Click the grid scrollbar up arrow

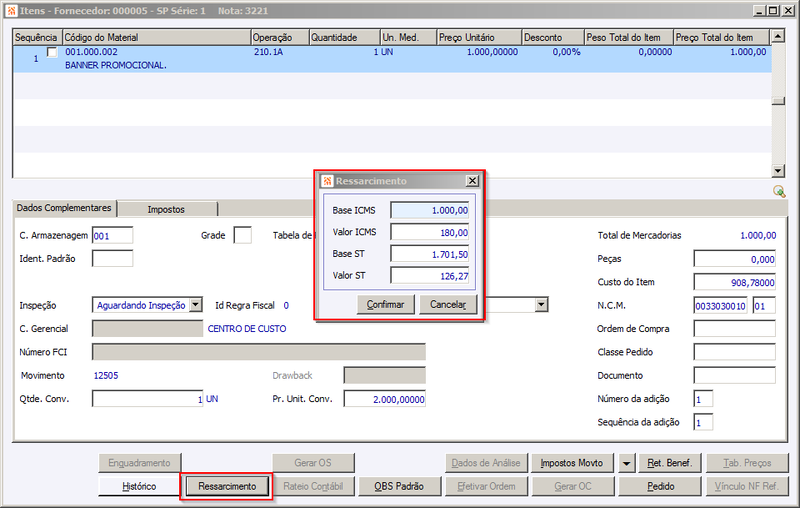click(778, 36)
